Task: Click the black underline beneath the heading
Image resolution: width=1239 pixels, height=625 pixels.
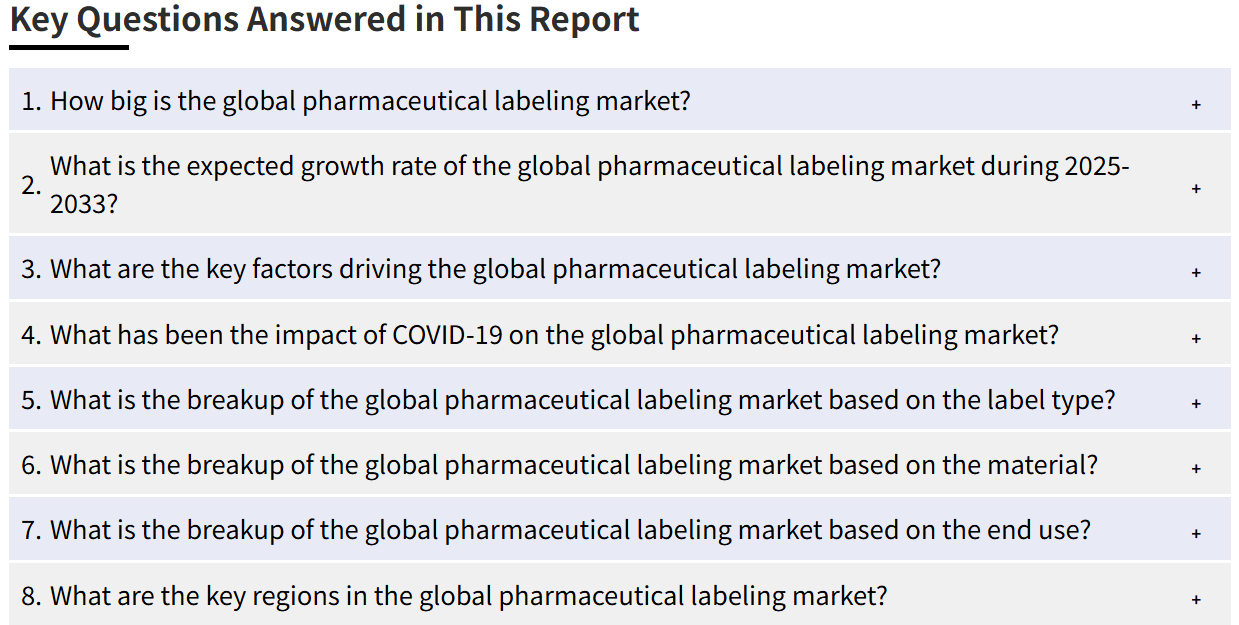Action: tap(69, 46)
